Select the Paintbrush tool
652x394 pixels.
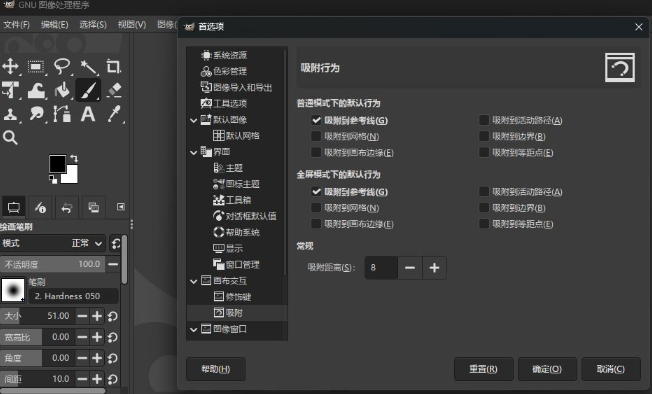click(88, 90)
